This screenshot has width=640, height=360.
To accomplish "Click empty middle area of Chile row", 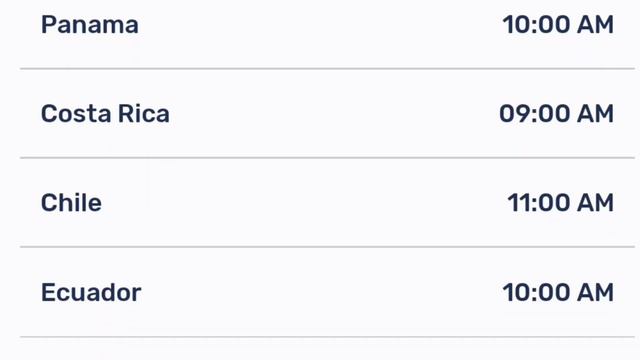I will point(304,203).
